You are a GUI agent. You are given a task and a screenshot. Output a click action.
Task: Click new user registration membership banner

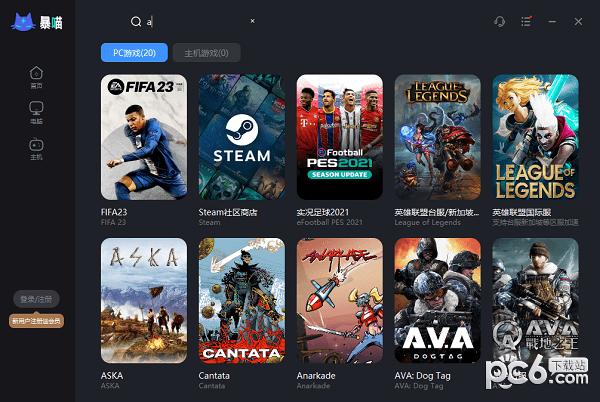(36, 321)
